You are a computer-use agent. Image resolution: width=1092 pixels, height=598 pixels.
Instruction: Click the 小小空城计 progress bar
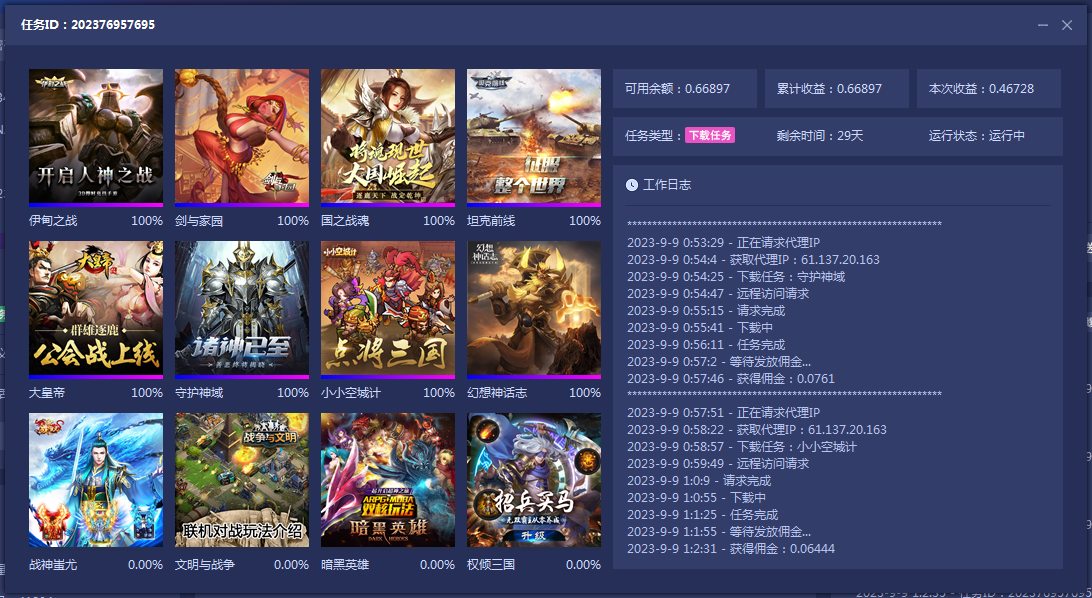[x=388, y=377]
